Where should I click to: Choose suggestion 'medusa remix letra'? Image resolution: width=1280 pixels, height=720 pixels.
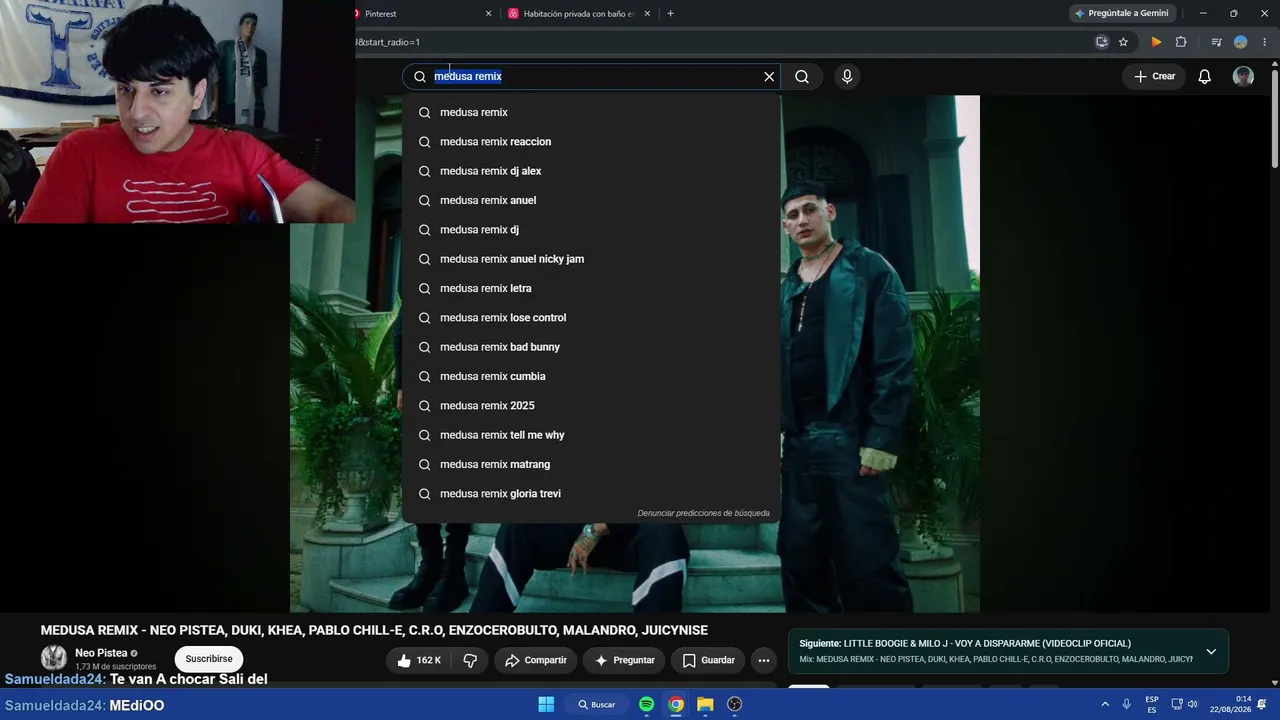(x=591, y=288)
